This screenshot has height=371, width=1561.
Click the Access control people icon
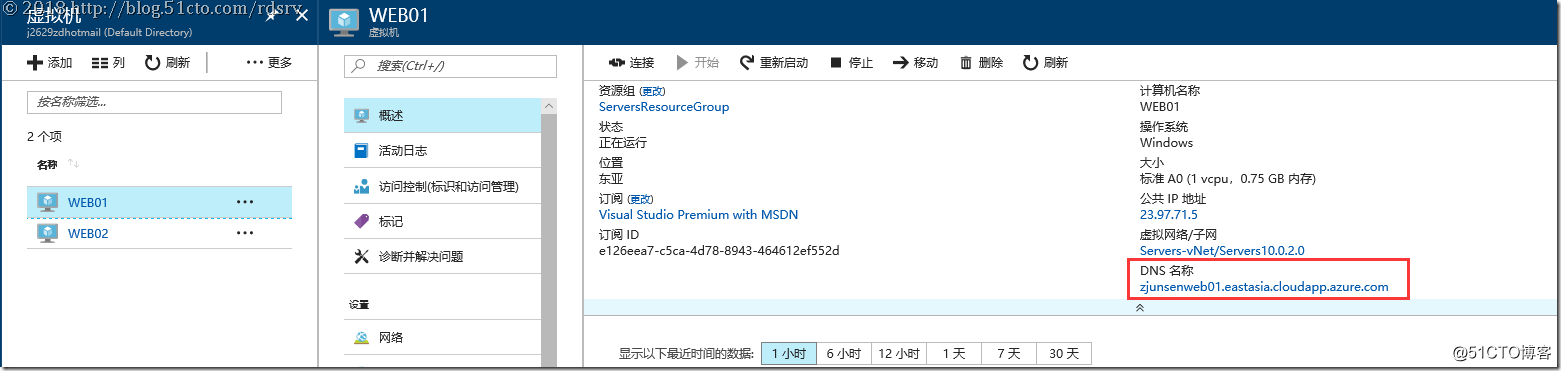361,186
